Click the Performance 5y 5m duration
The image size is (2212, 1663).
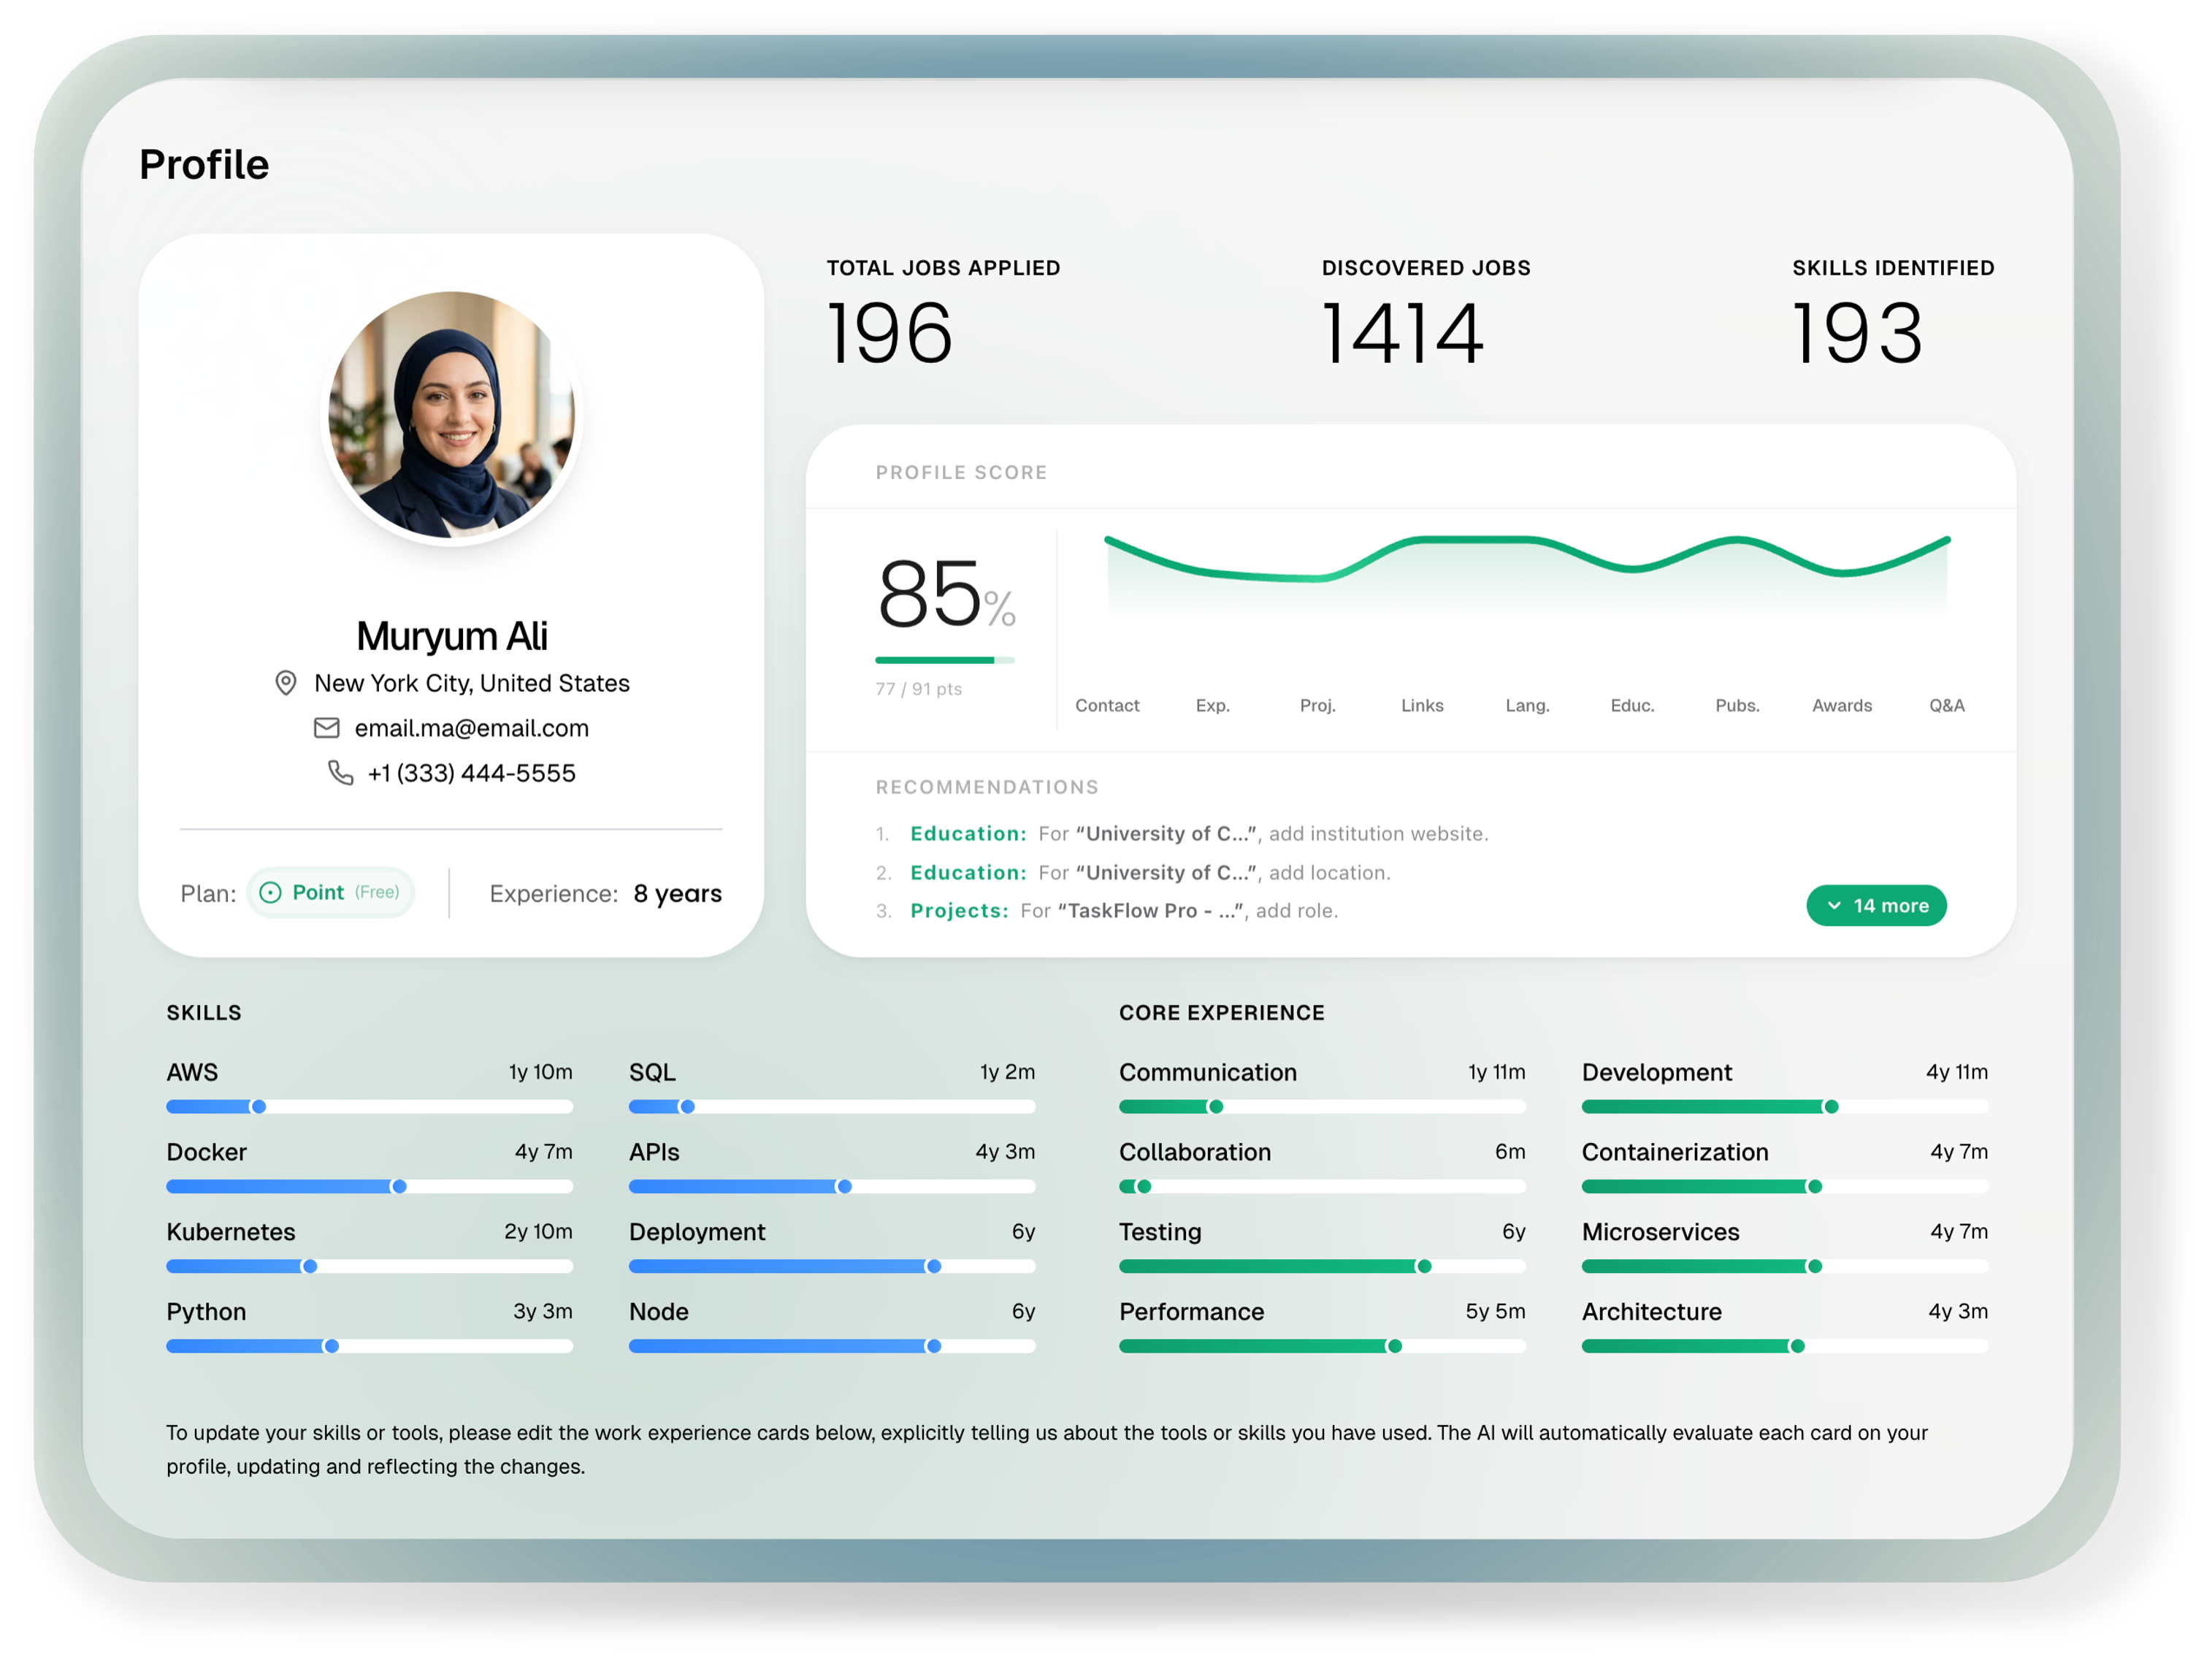coord(1495,1311)
